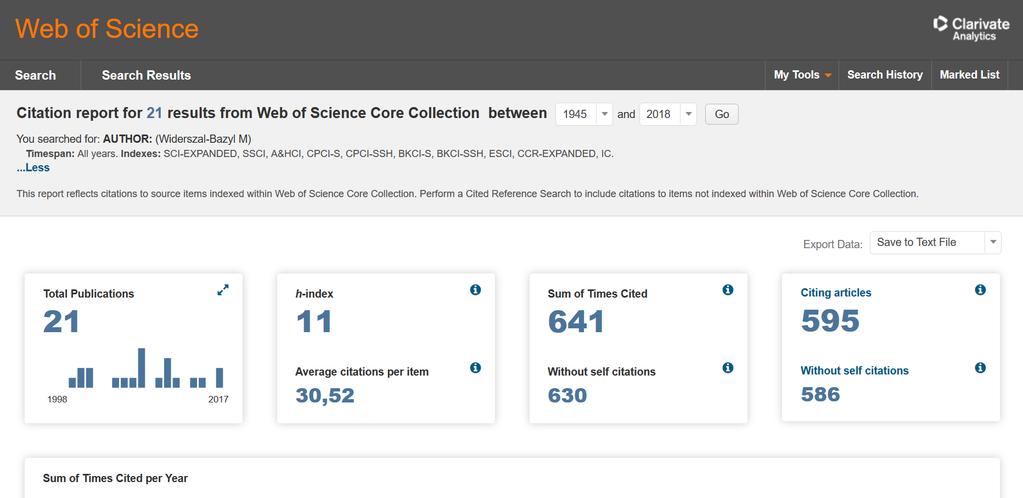The image size is (1023, 498).
Task: Open Citing articles Without self citations link
Action: click(855, 371)
